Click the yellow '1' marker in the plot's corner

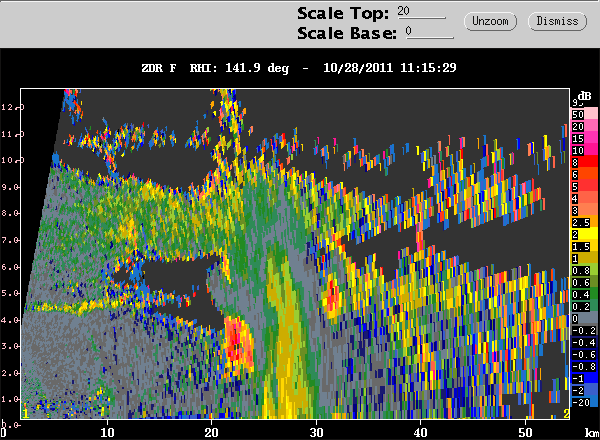[x=26, y=414]
